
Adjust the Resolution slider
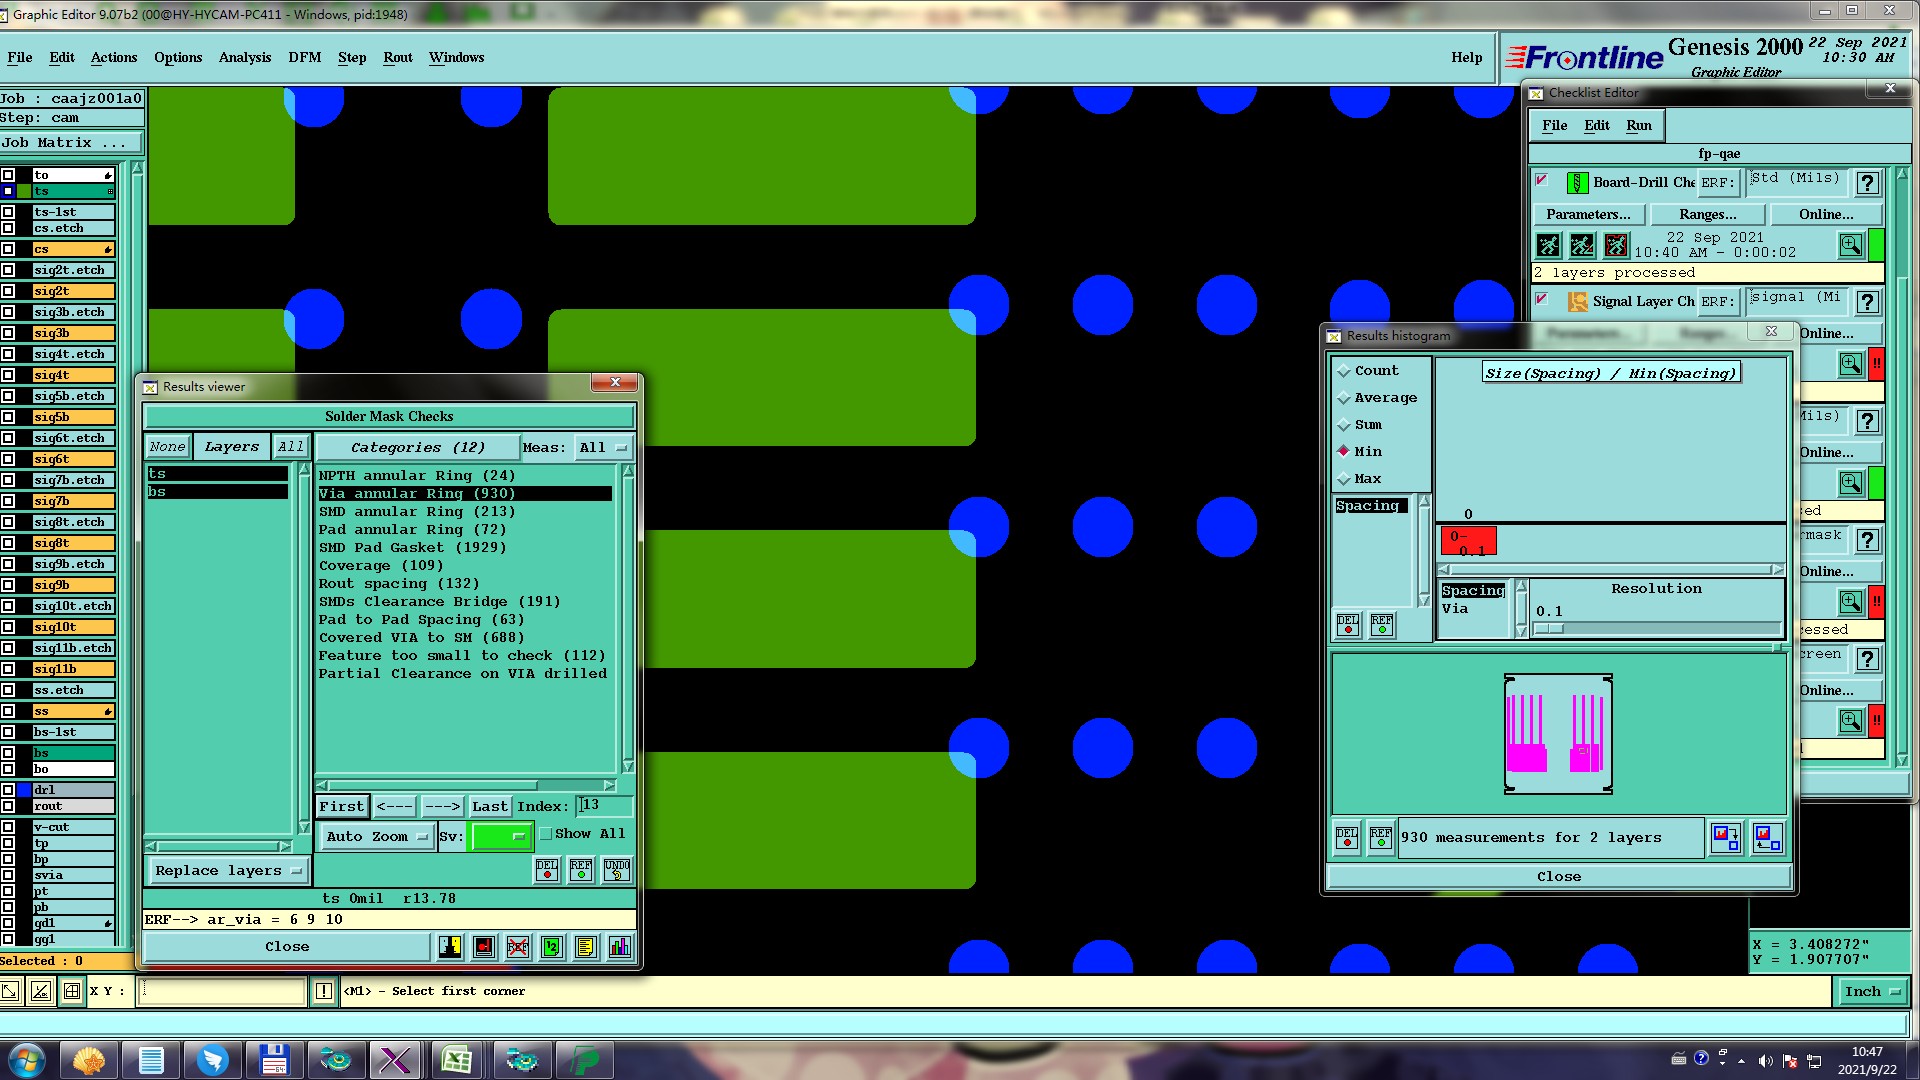point(1549,629)
